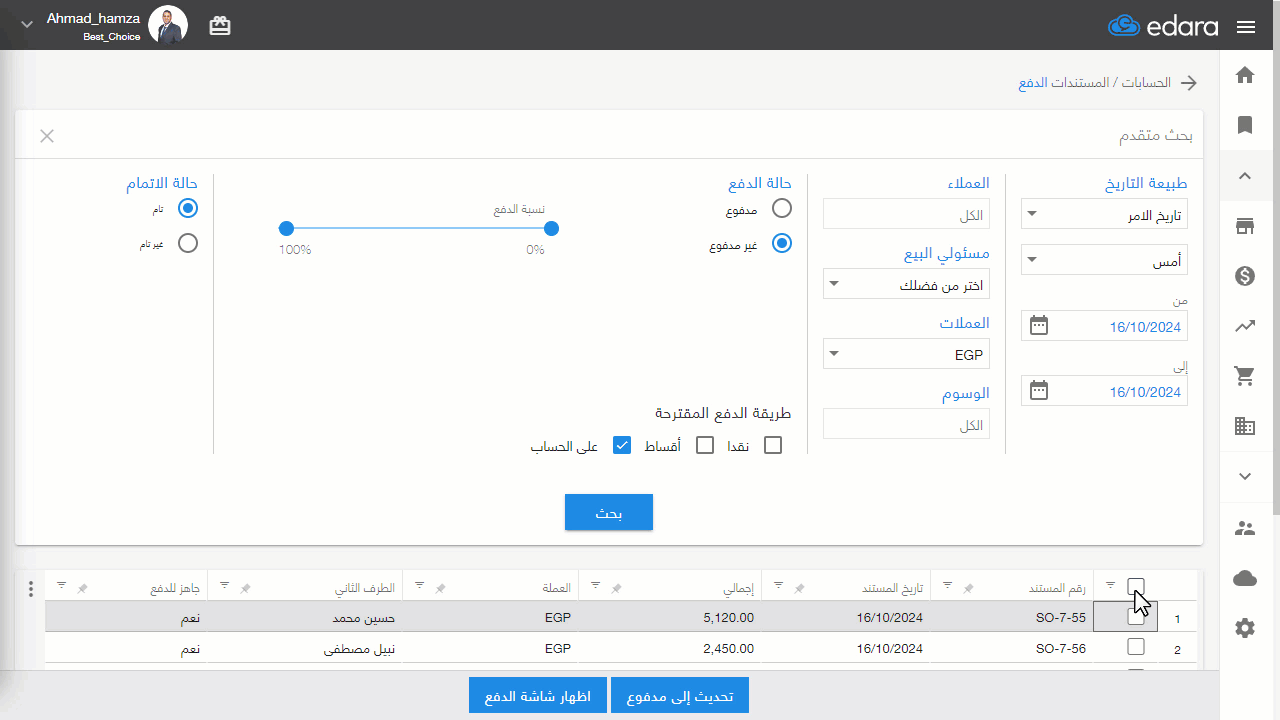1280x720 pixels.
Task: Open the EGP currency dropdown
Action: click(x=906, y=354)
